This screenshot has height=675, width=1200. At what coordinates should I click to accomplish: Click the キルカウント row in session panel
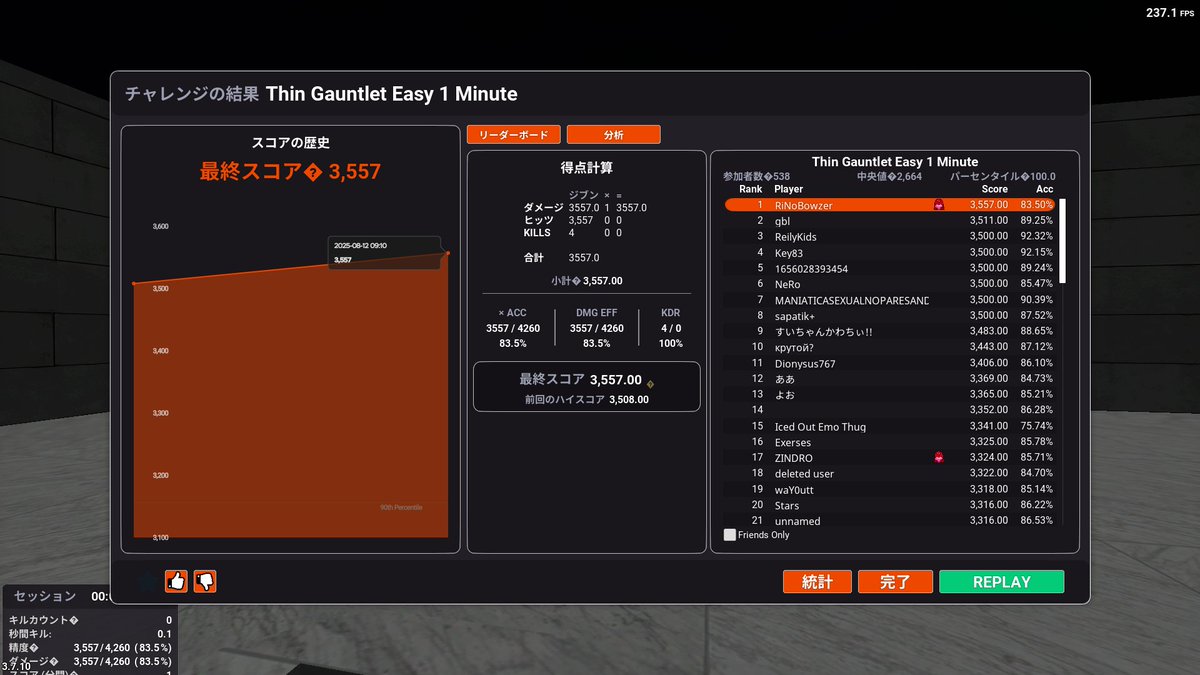click(x=91, y=620)
